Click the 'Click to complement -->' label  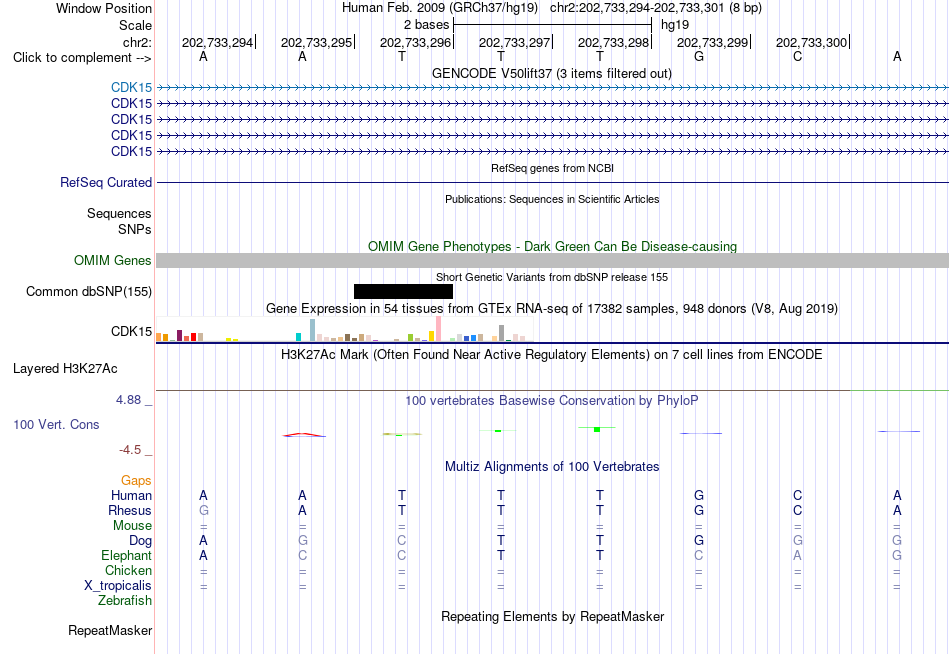tap(82, 58)
